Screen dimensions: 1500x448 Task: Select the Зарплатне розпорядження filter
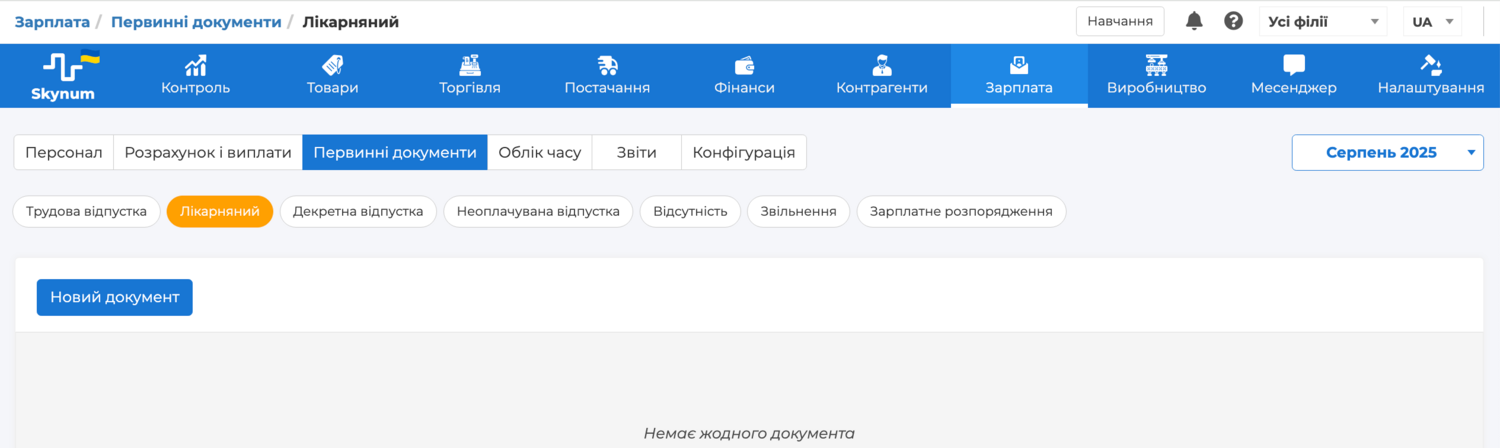click(960, 212)
